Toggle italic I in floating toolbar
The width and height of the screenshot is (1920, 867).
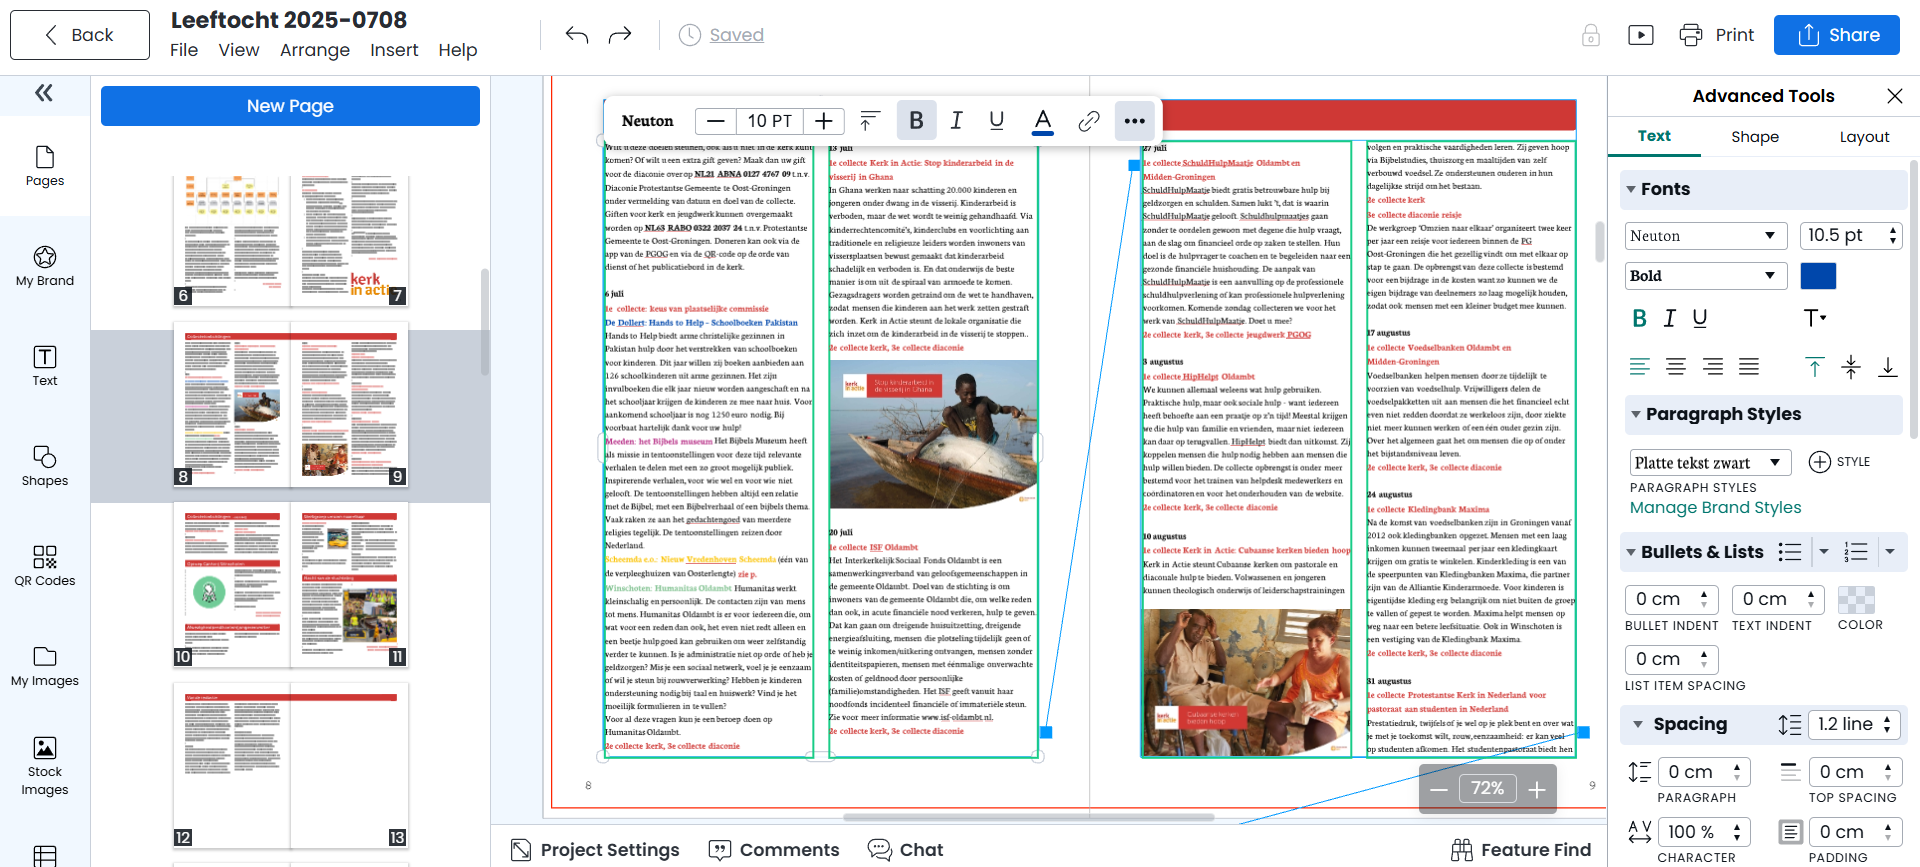(x=957, y=121)
